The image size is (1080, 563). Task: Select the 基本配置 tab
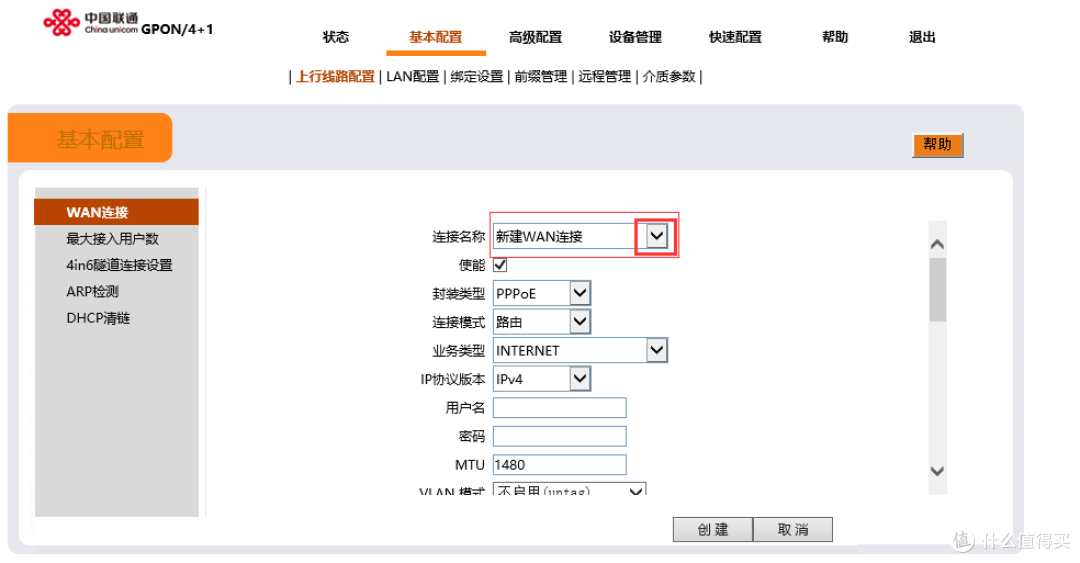pos(435,37)
